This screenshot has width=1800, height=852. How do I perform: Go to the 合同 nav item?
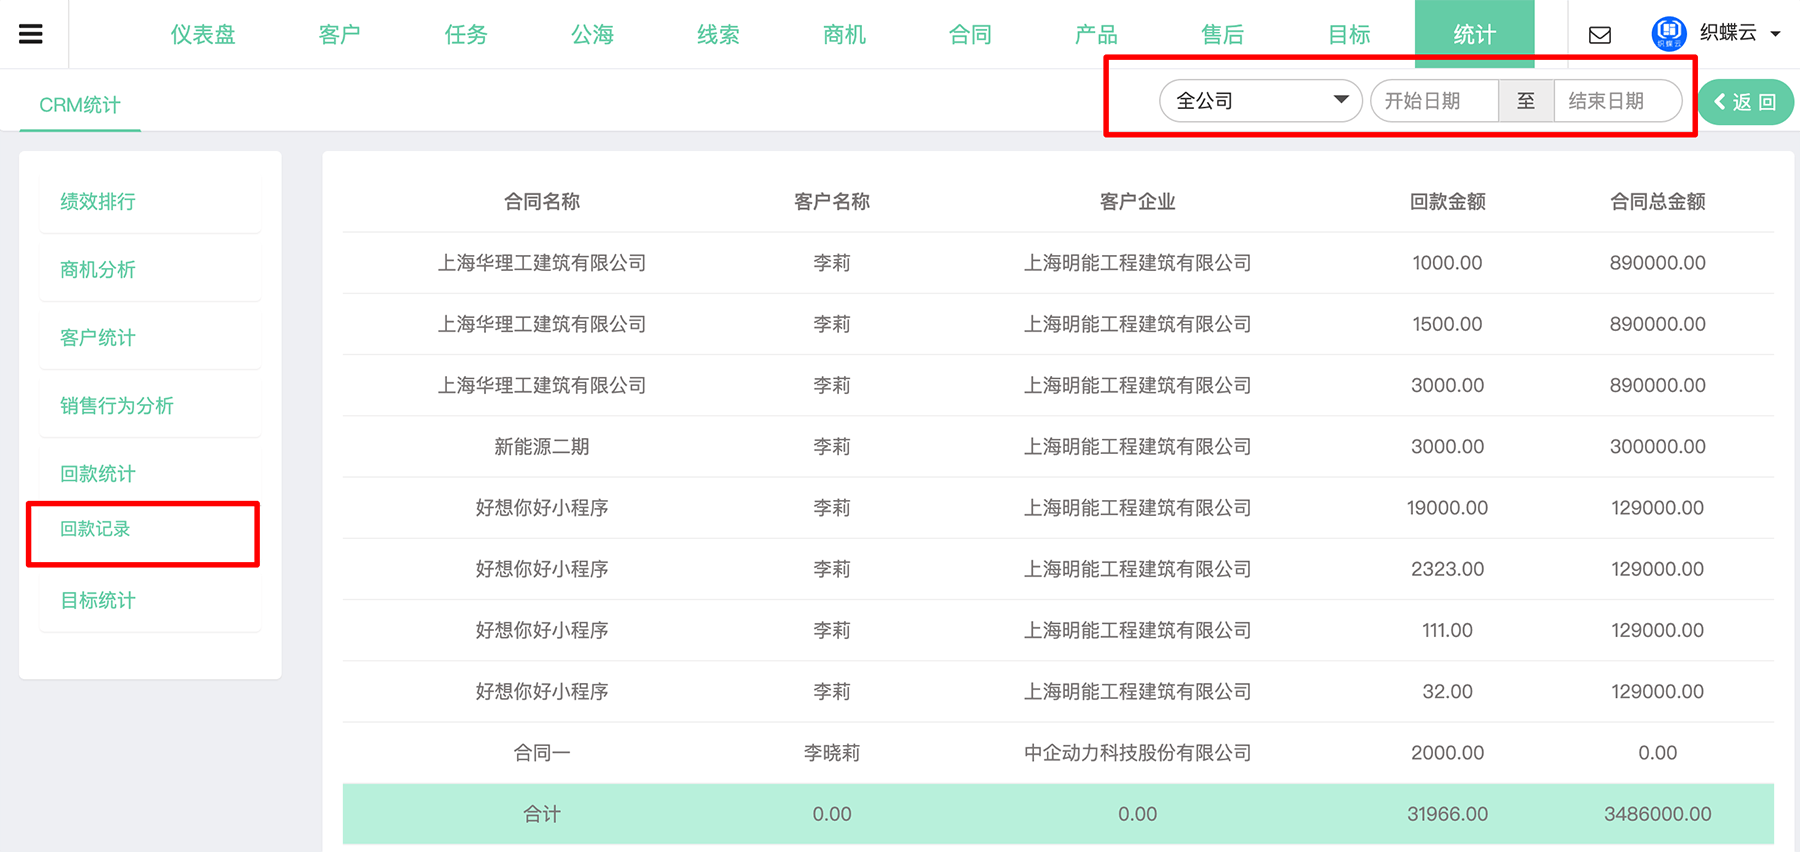tap(970, 35)
